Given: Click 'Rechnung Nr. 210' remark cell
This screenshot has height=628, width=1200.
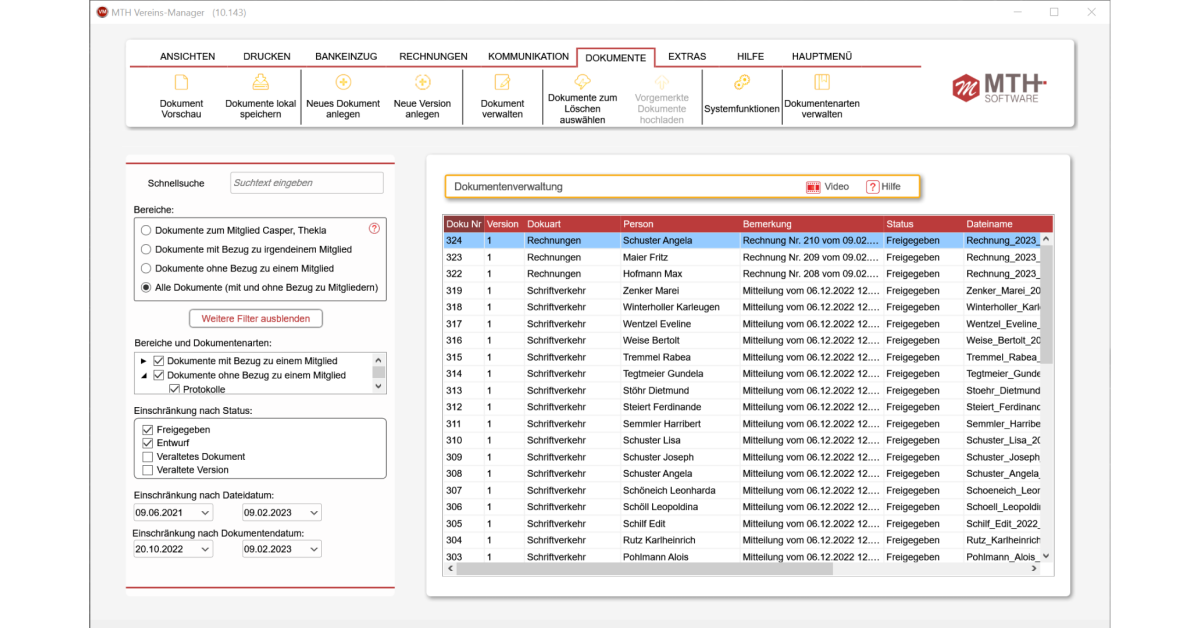Looking at the screenshot, I should point(811,241).
